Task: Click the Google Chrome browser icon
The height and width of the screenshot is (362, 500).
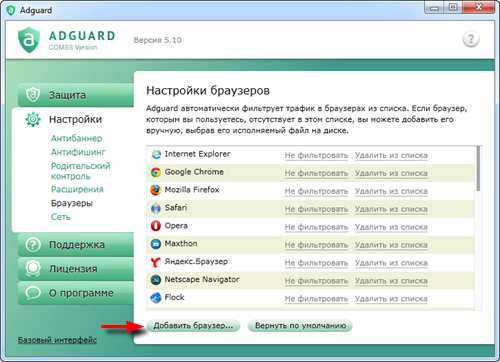Action: (156, 172)
